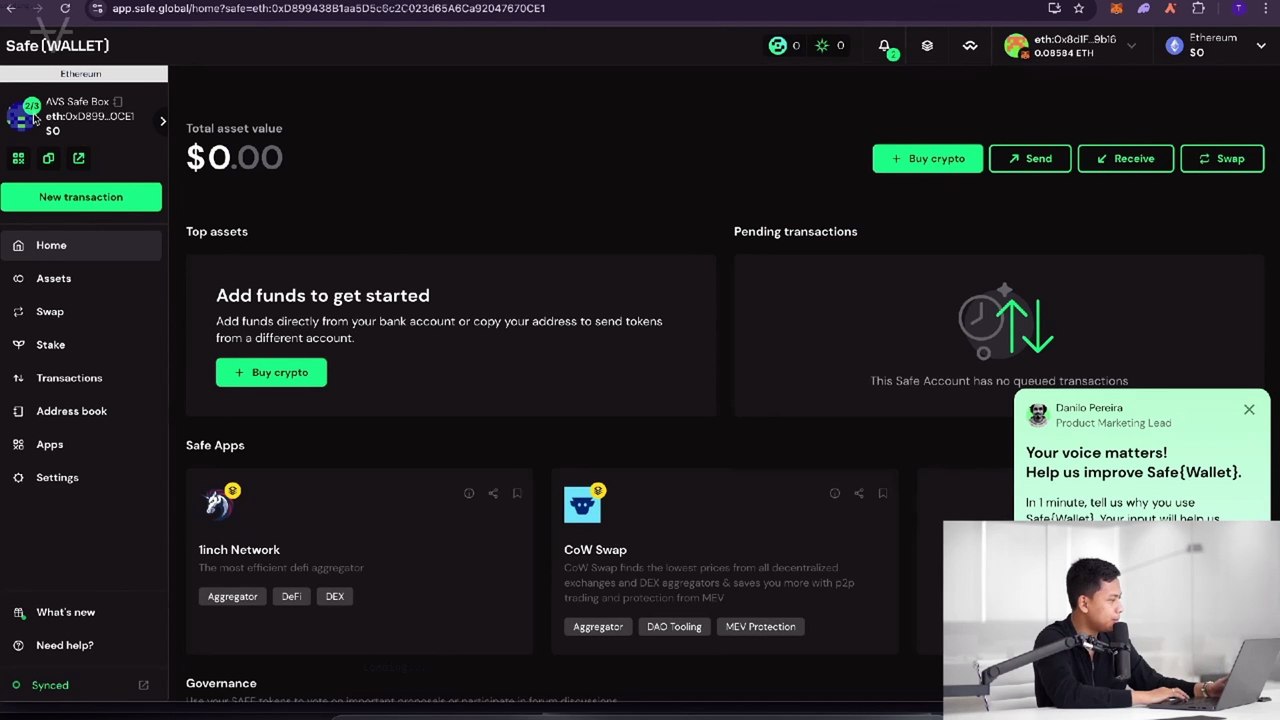Click the CoW Swap Aggregator tag
The height and width of the screenshot is (720, 1280).
[x=598, y=627]
